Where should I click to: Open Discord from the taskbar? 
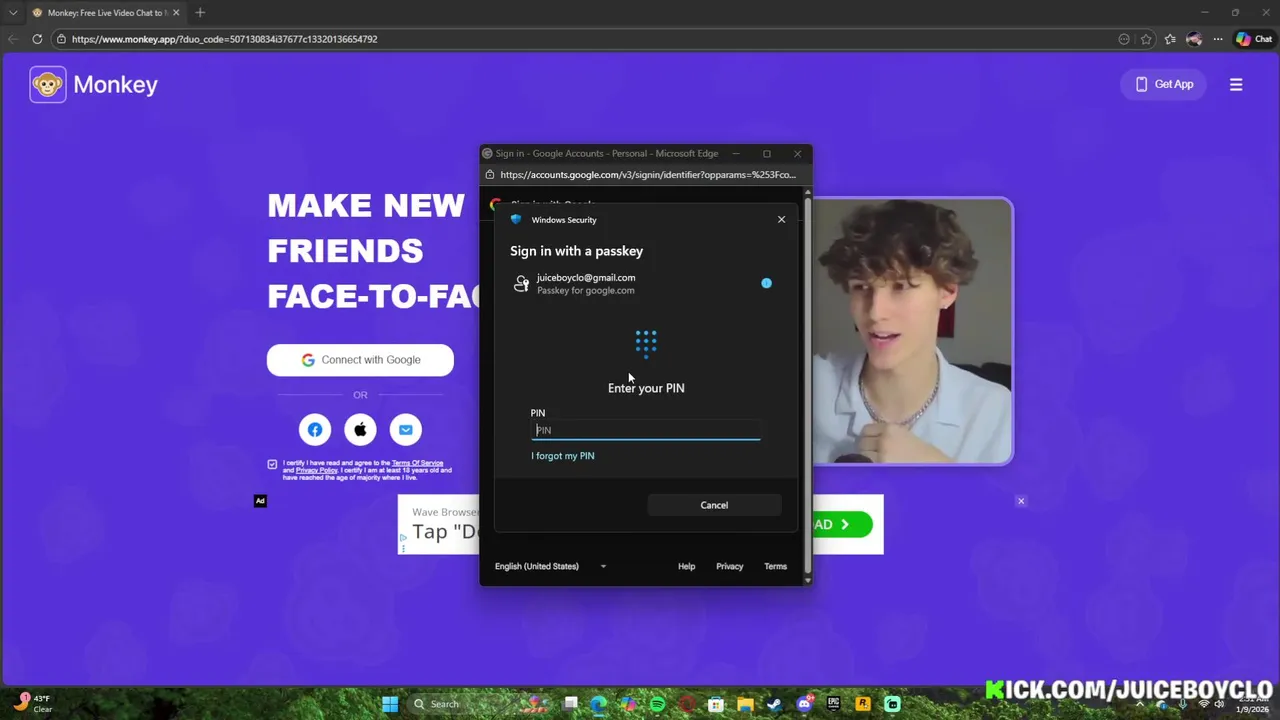click(804, 704)
